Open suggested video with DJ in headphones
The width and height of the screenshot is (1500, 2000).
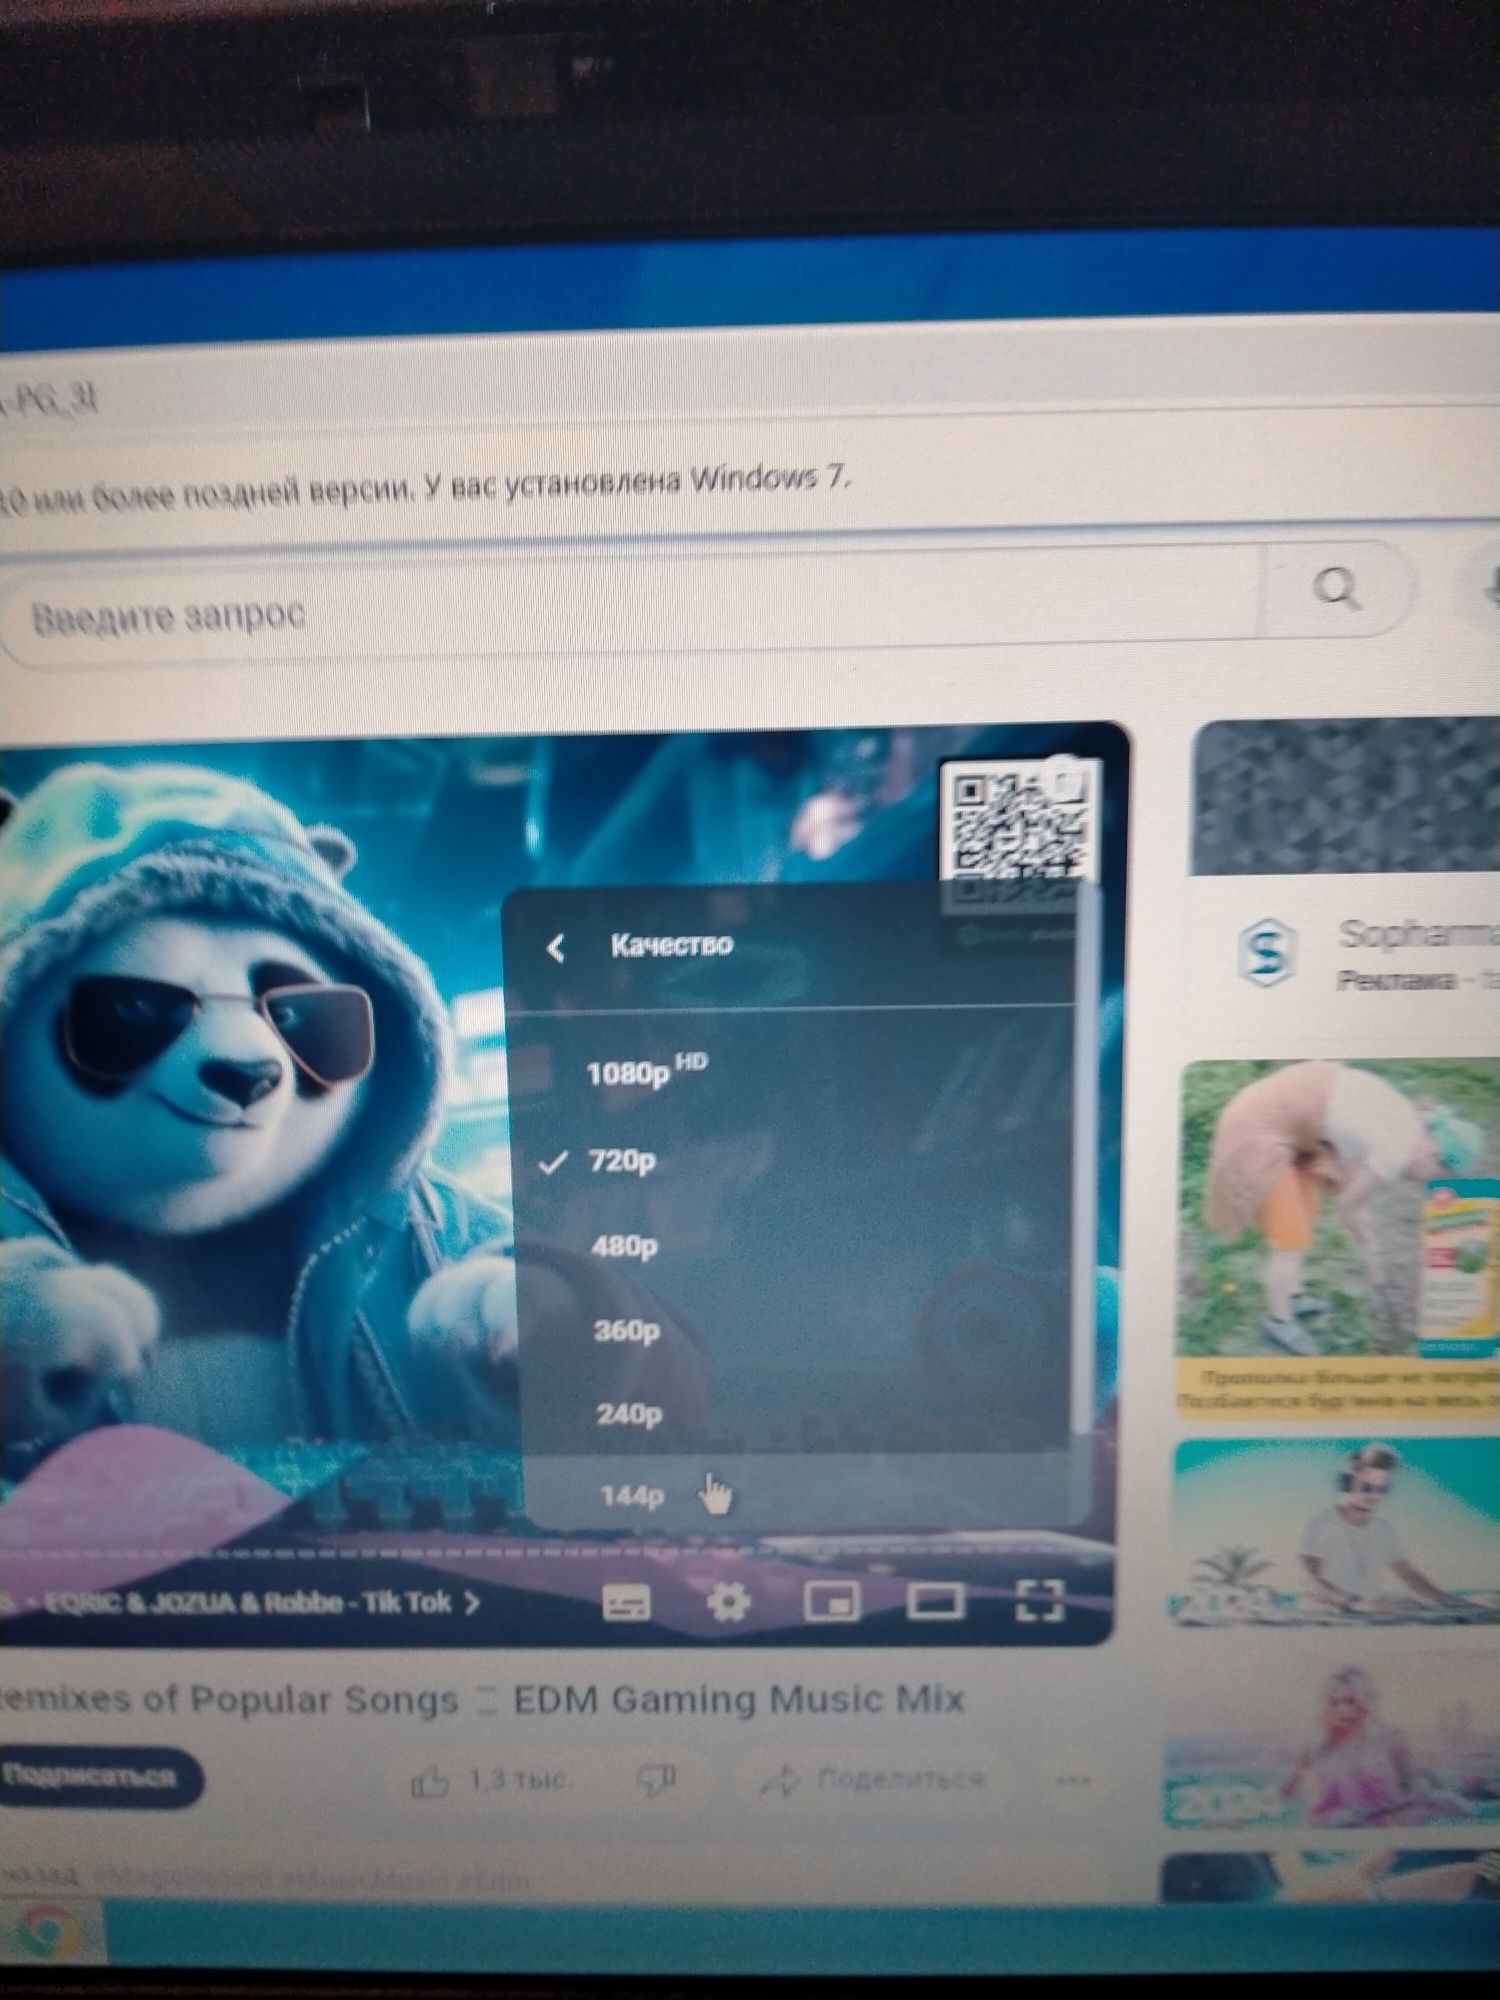tap(1336, 1531)
